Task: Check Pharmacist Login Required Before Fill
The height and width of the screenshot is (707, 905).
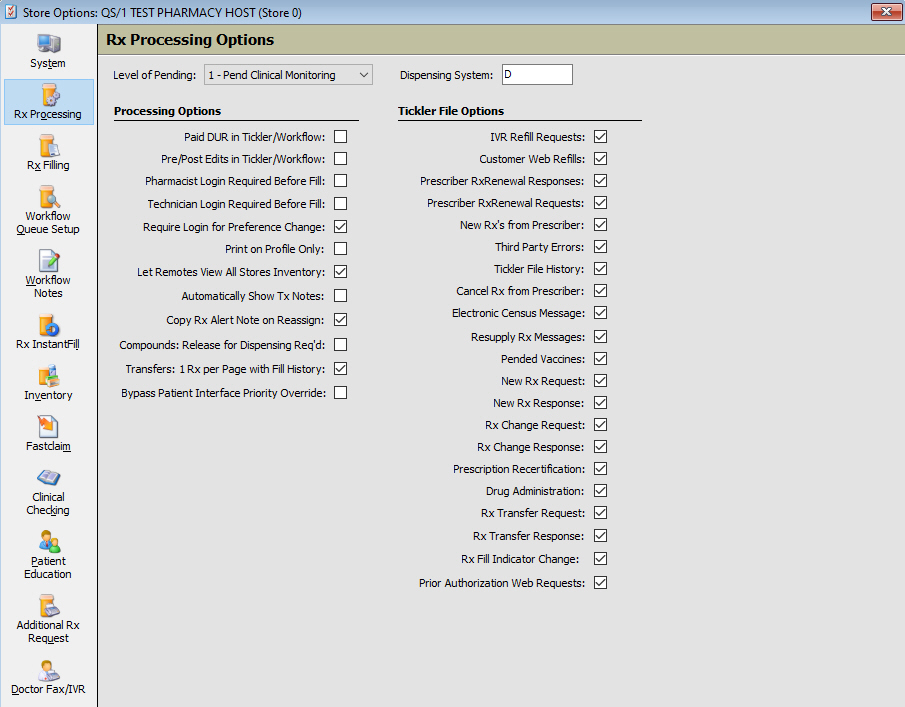Action: pos(341,181)
